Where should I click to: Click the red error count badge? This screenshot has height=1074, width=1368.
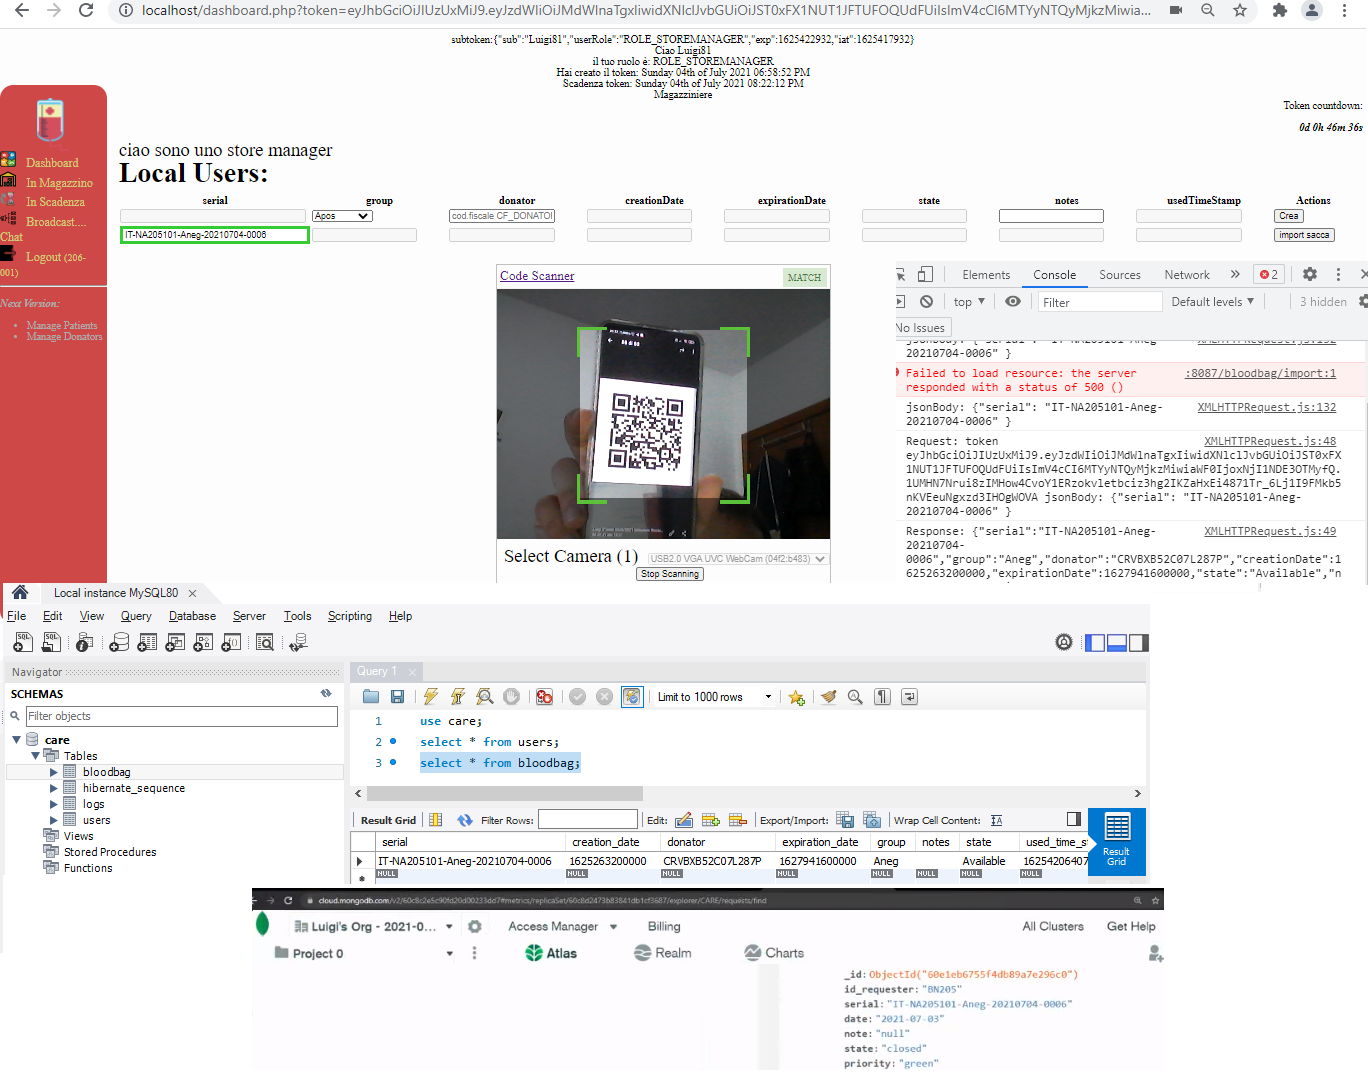(1269, 274)
